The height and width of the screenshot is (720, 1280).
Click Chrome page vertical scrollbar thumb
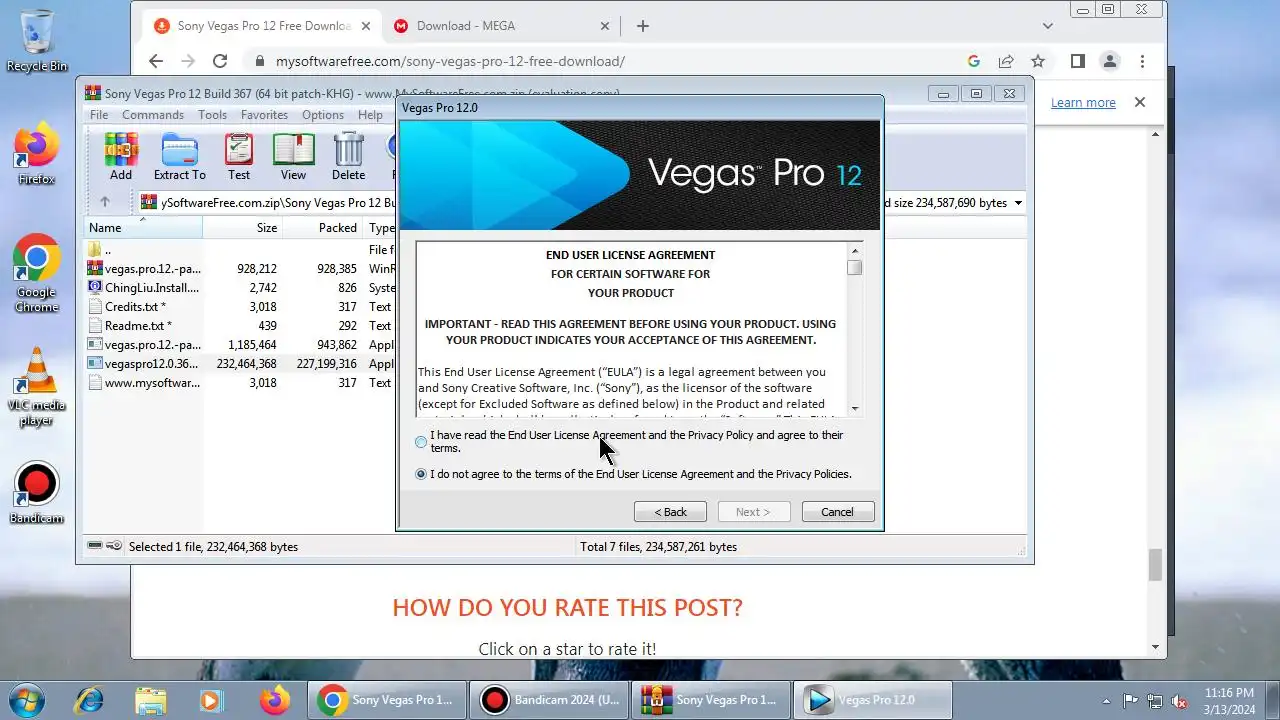click(1155, 565)
